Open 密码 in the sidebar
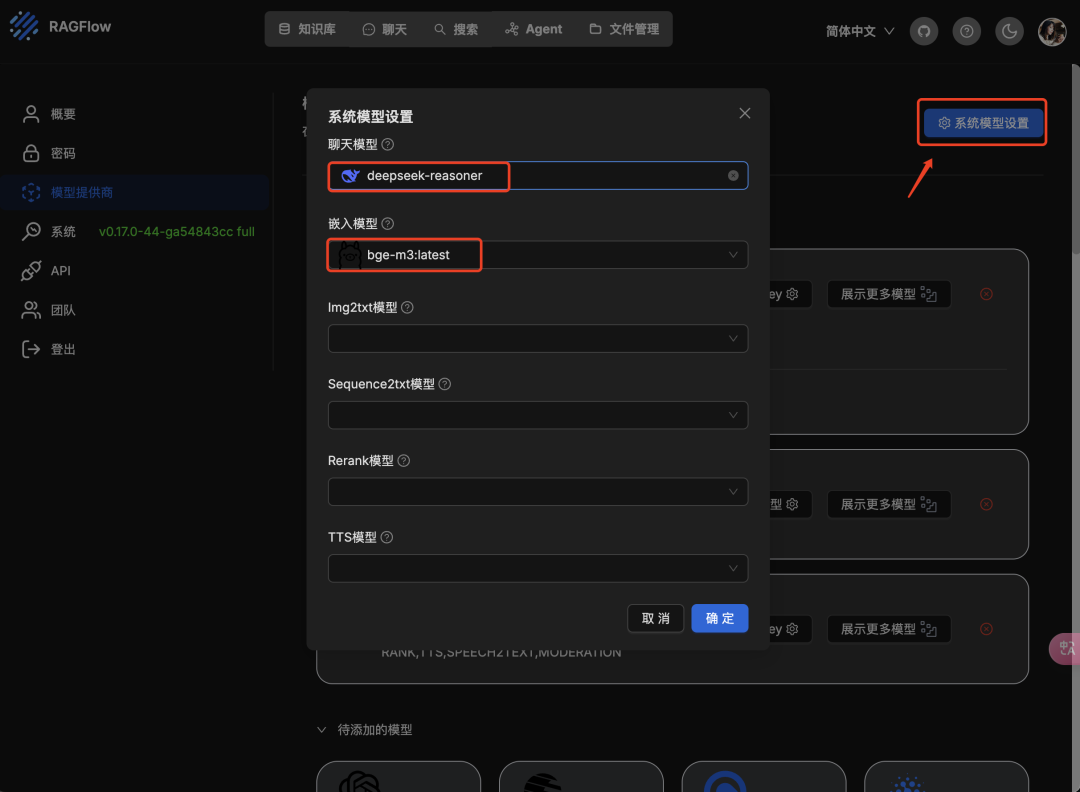This screenshot has height=792, width=1080. click(136, 153)
